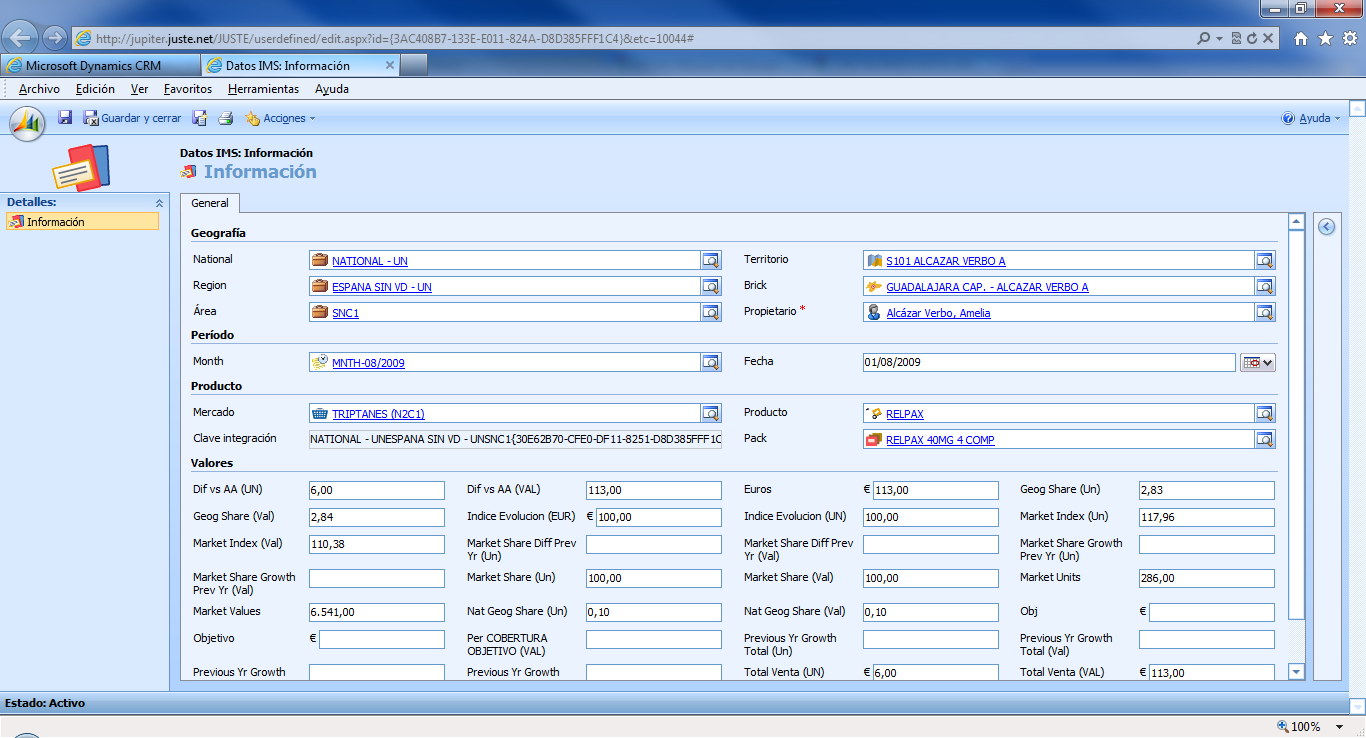This screenshot has width=1366, height=738.
Task: Open the address bar URL history dropdown
Action: 1220,38
